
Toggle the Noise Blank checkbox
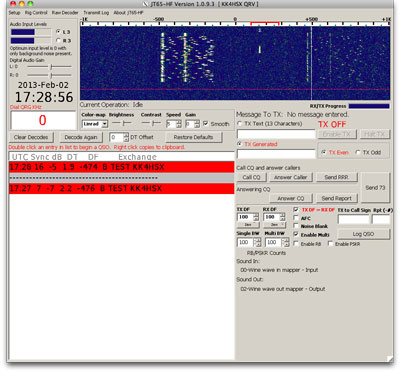click(x=296, y=226)
